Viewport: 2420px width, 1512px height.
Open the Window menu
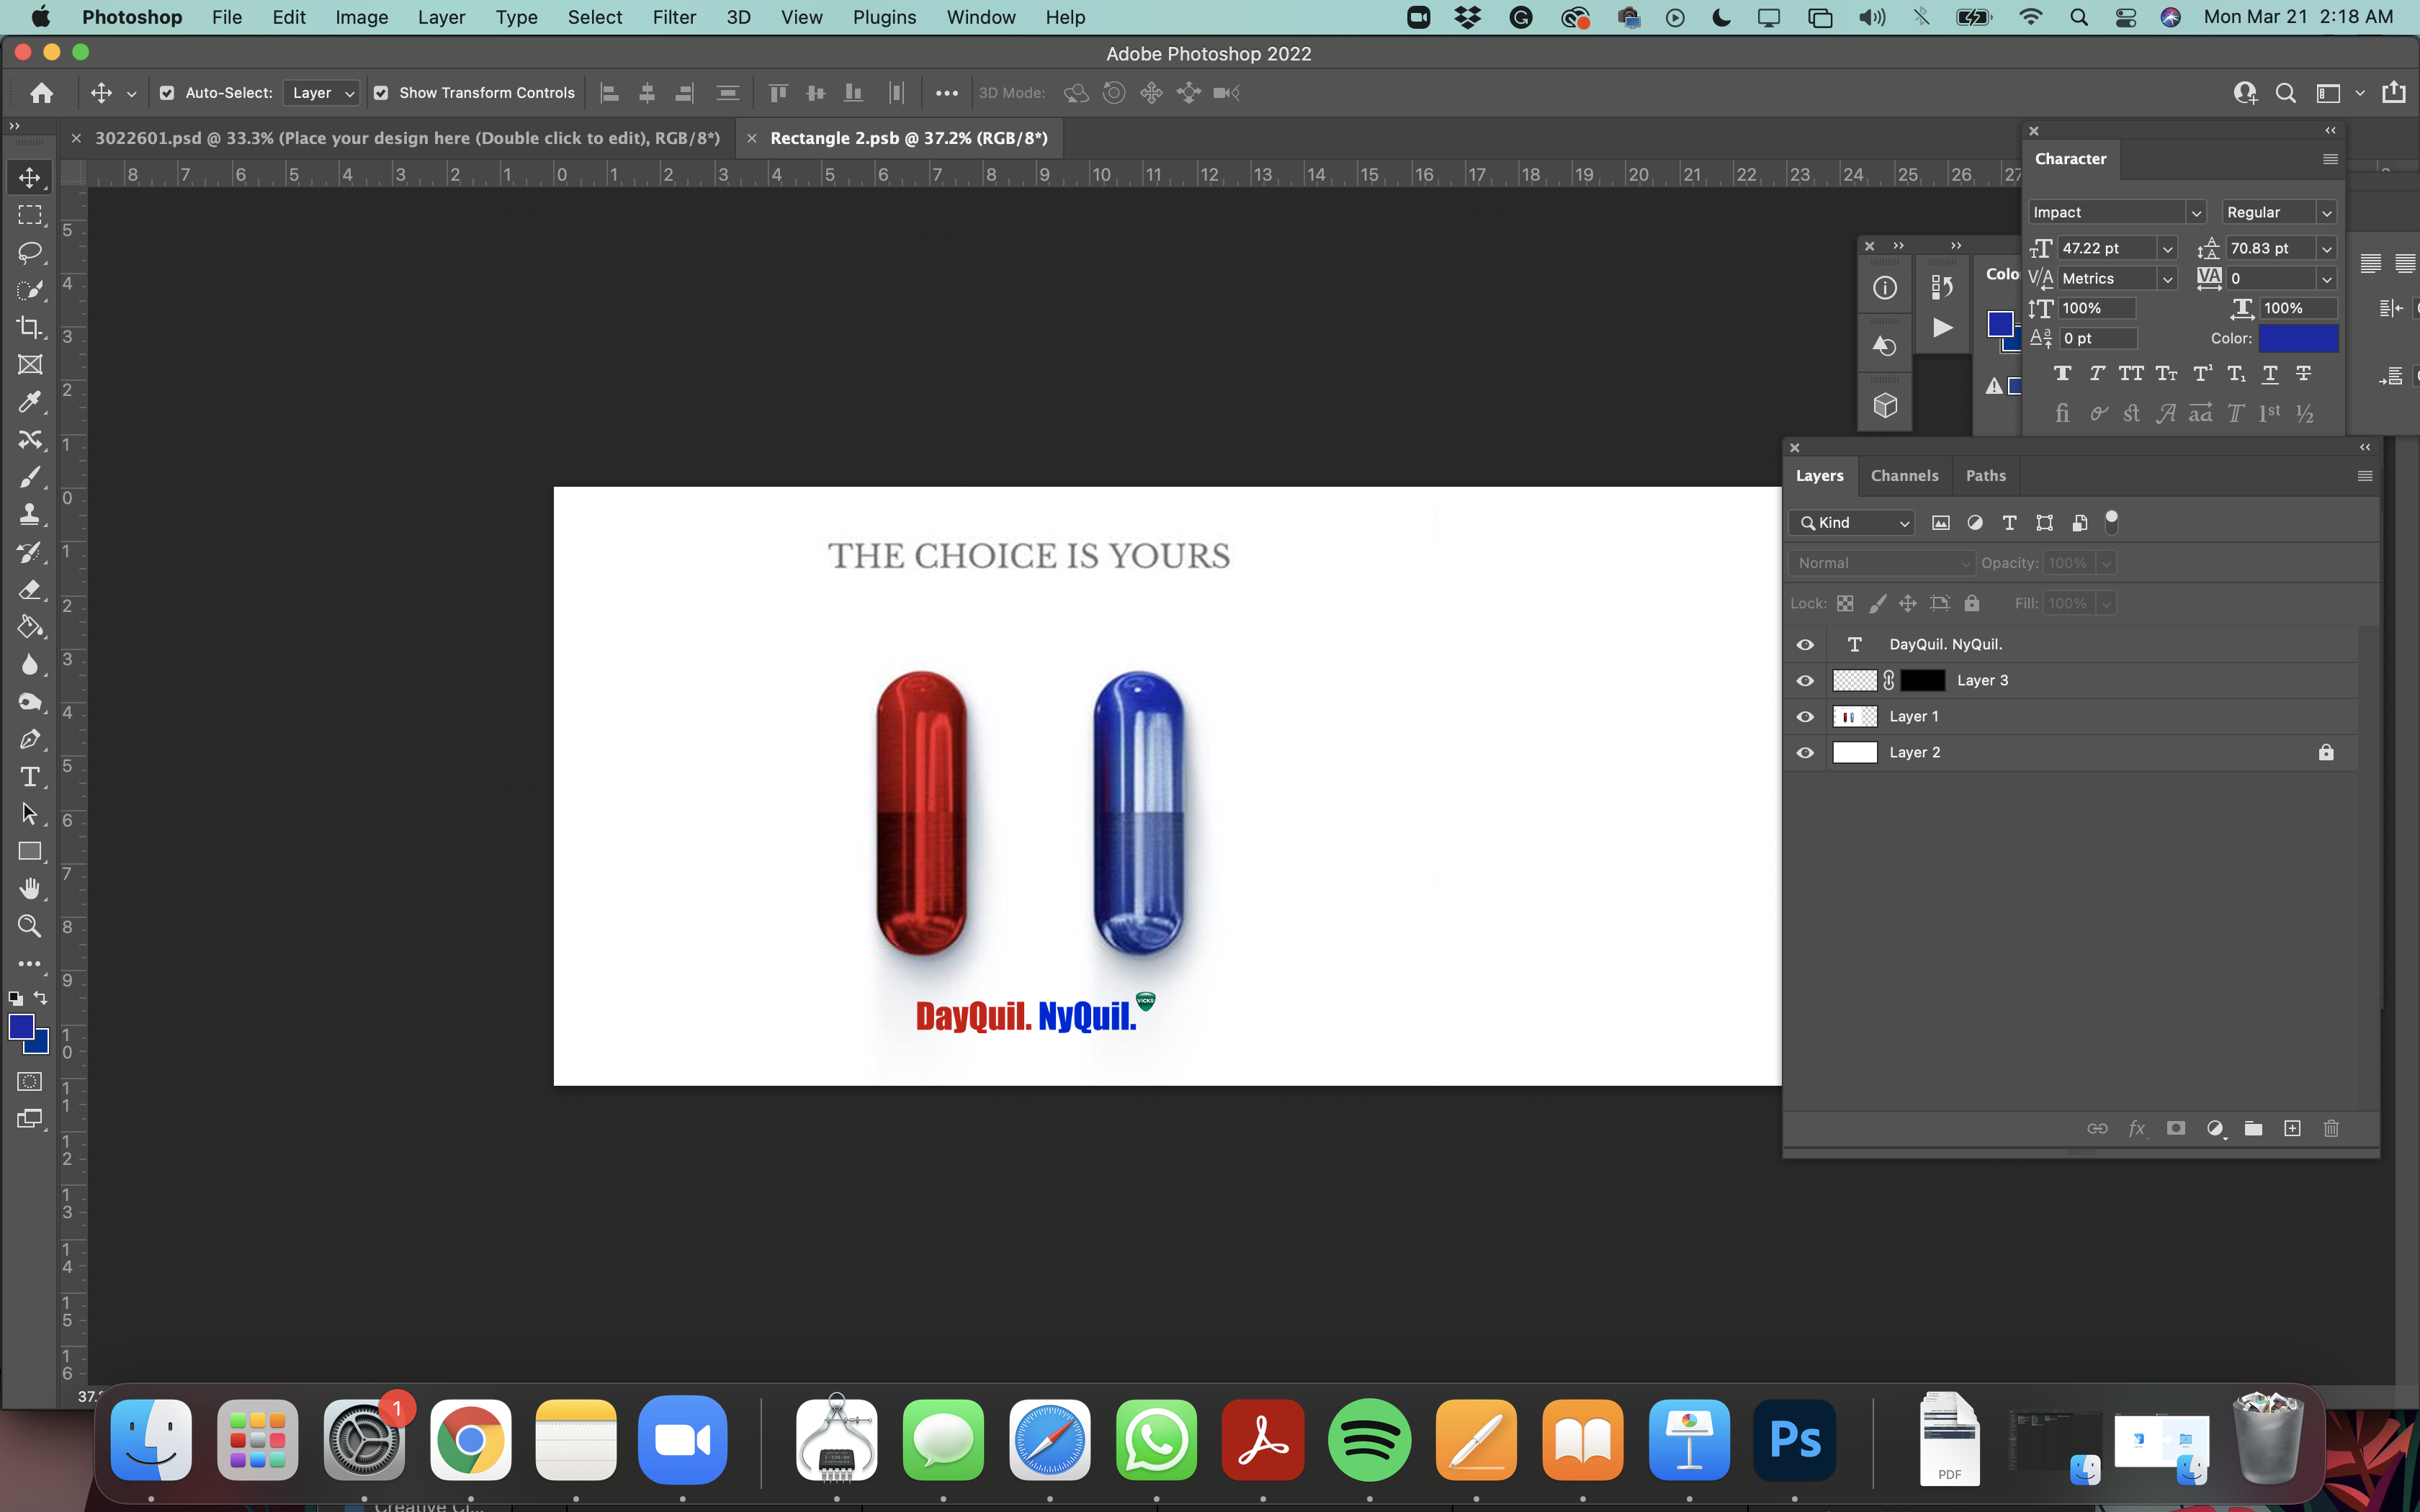[980, 17]
